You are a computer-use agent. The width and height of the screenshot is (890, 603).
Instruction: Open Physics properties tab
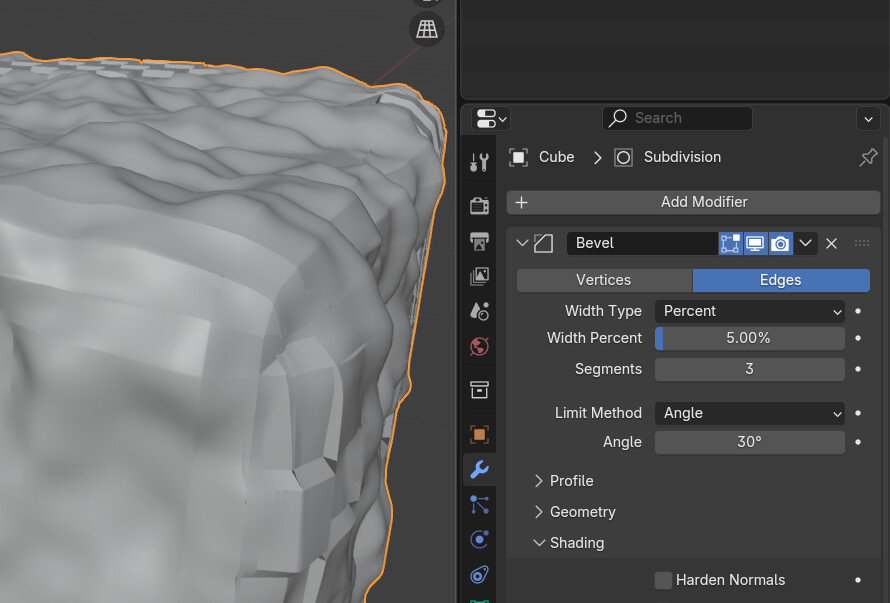coord(480,539)
